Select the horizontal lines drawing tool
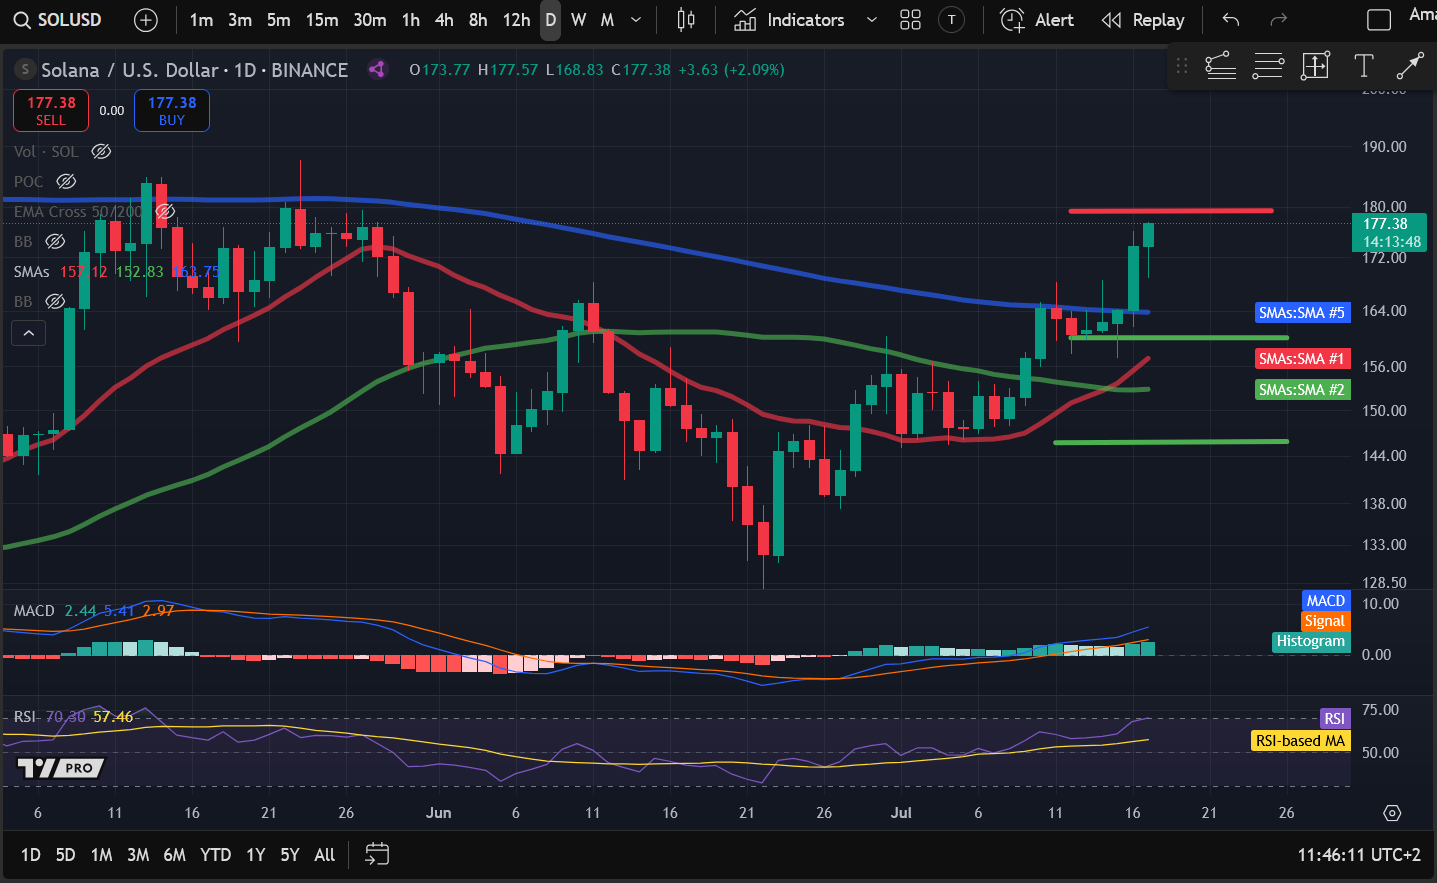The image size is (1437, 883). (x=1268, y=66)
